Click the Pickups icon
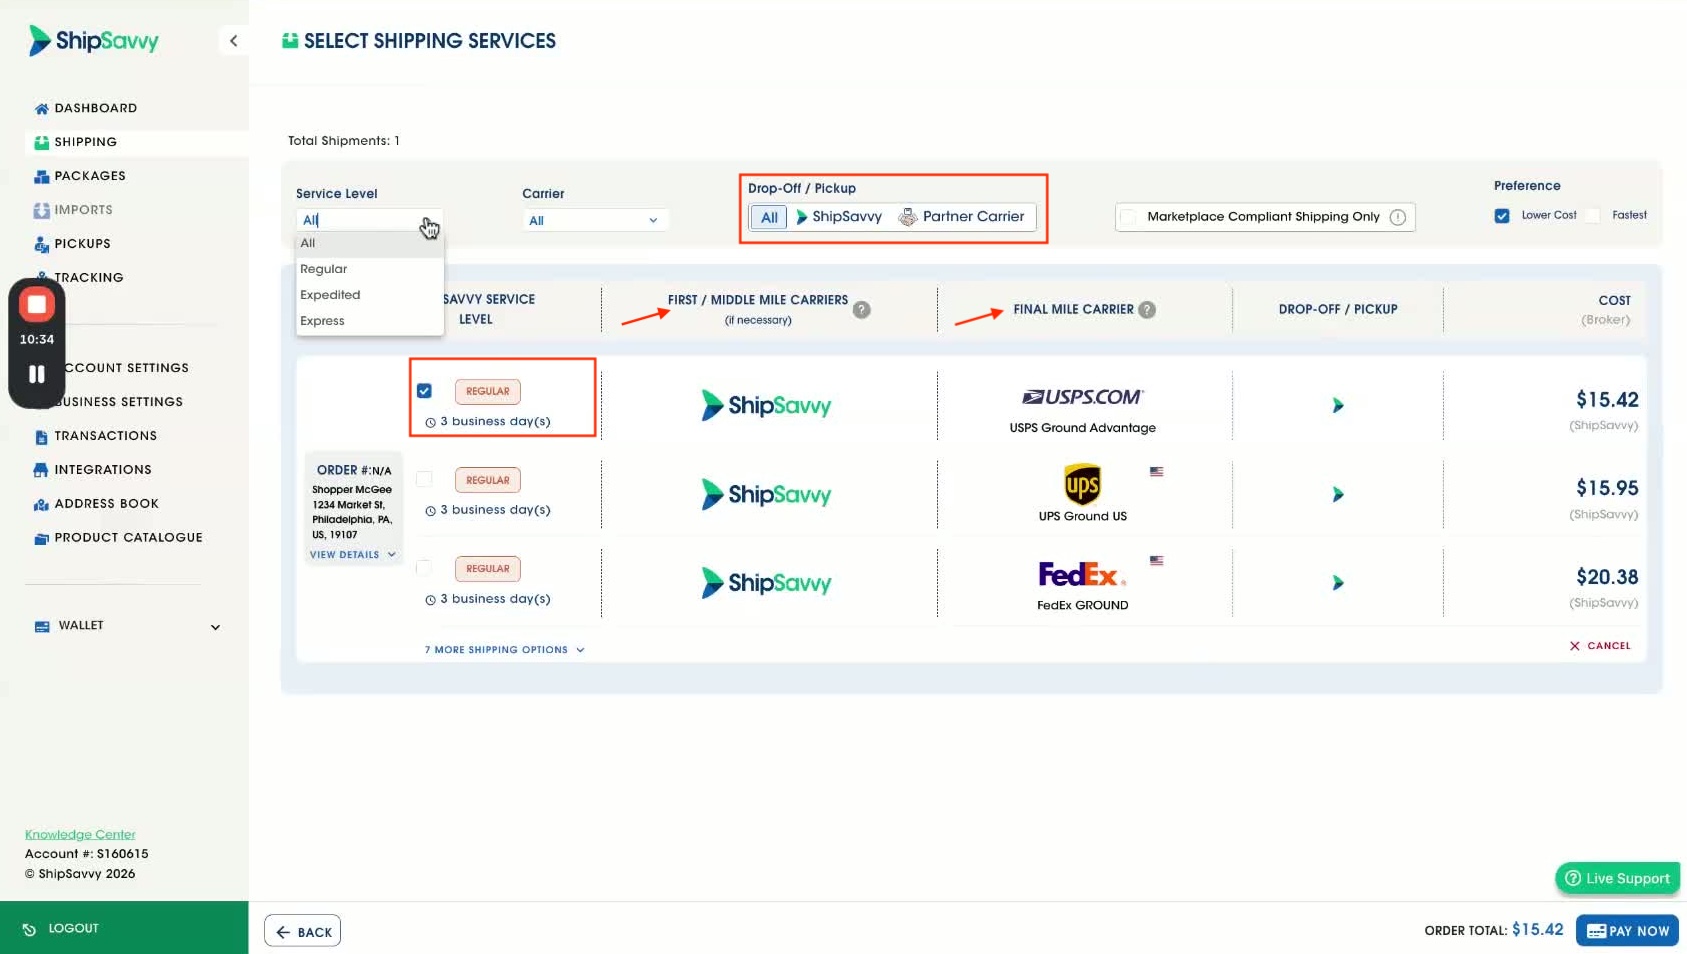The width and height of the screenshot is (1687, 954). click(x=41, y=244)
